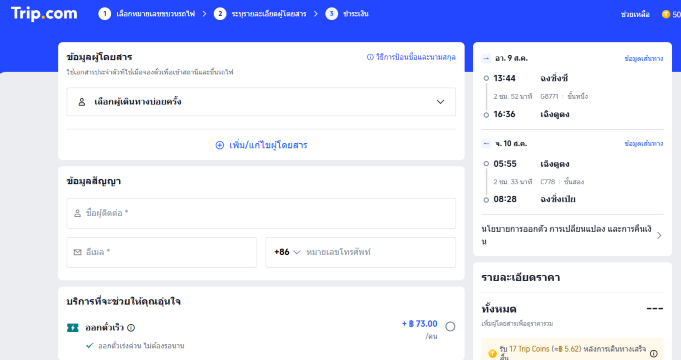The image size is (681, 360).
Task: Click outbound arrow icon for 9 ส.ค. trip
Action: tap(486, 58)
